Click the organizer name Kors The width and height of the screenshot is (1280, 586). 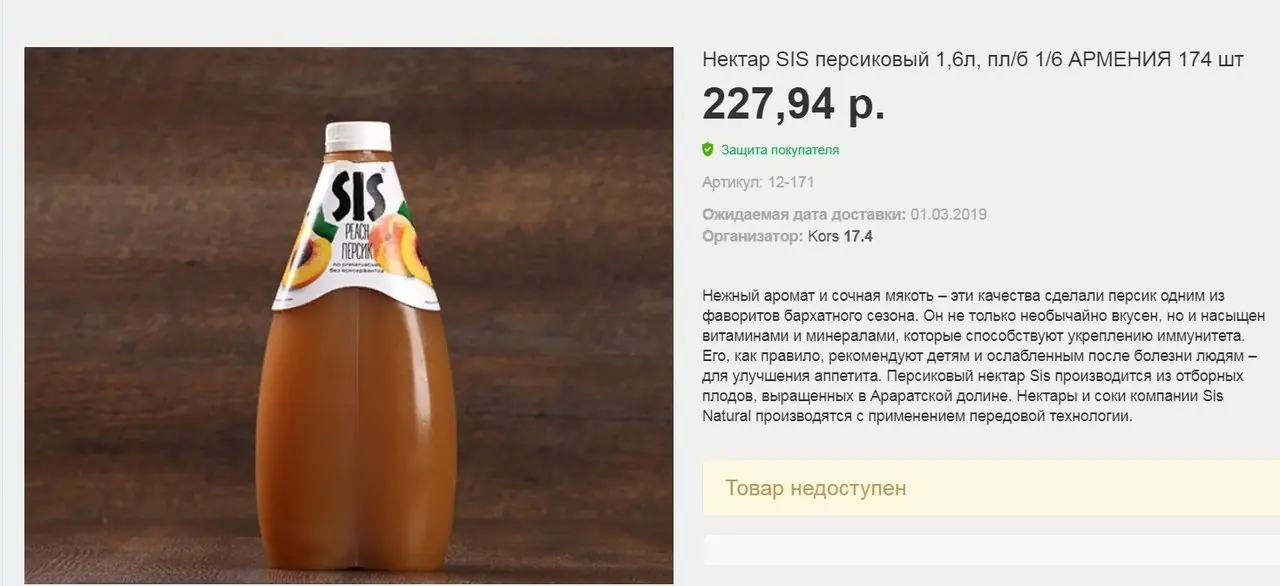(823, 237)
